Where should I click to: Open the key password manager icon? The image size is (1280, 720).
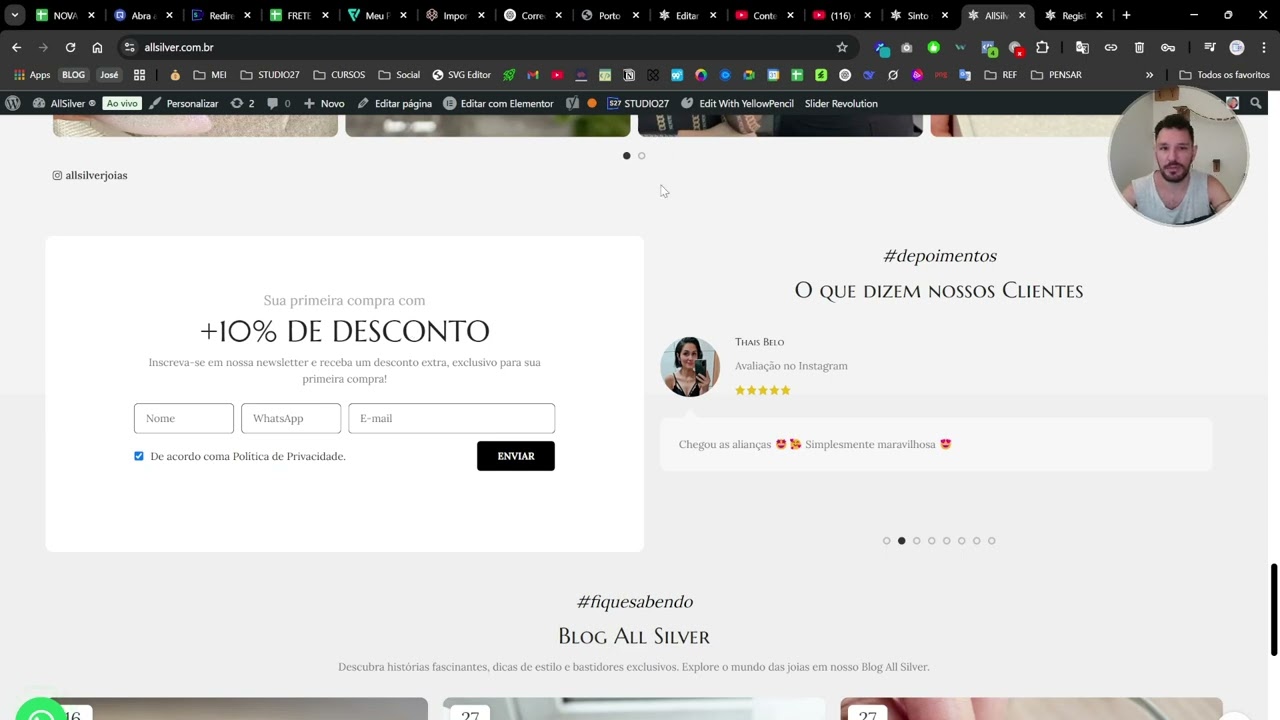coord(1168,47)
